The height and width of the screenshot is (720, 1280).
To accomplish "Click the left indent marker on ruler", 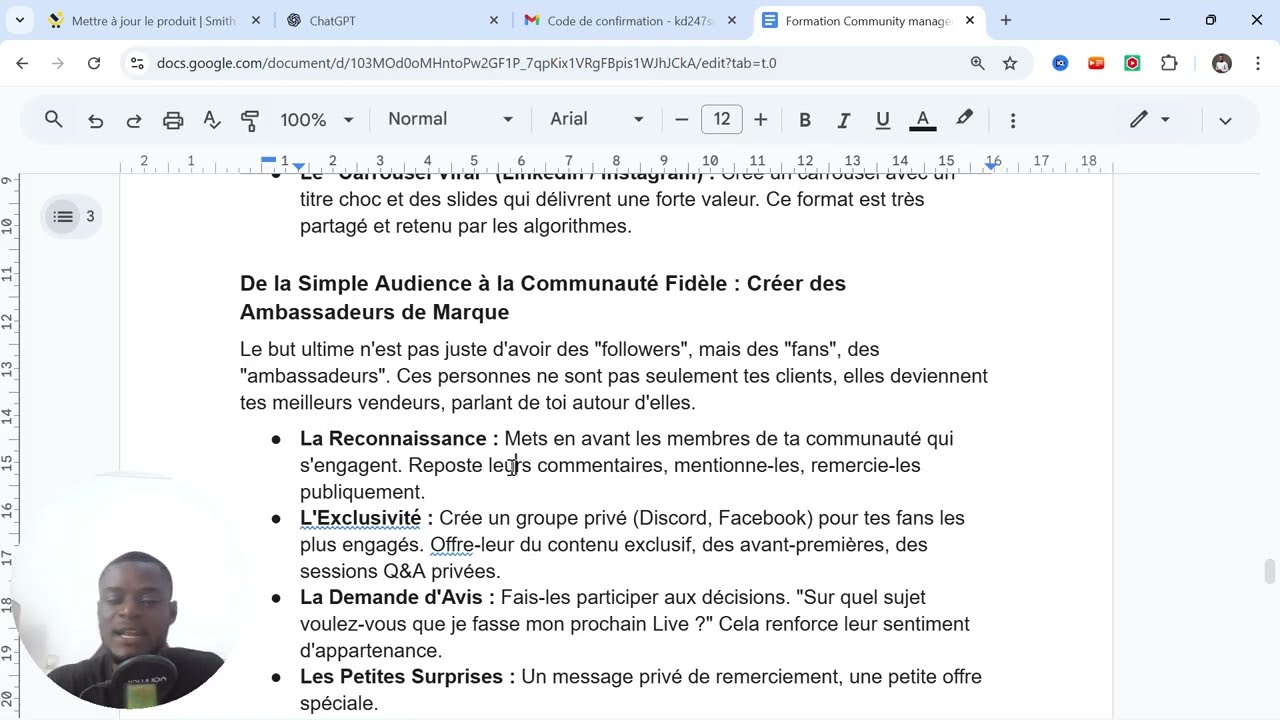I will [x=299, y=165].
